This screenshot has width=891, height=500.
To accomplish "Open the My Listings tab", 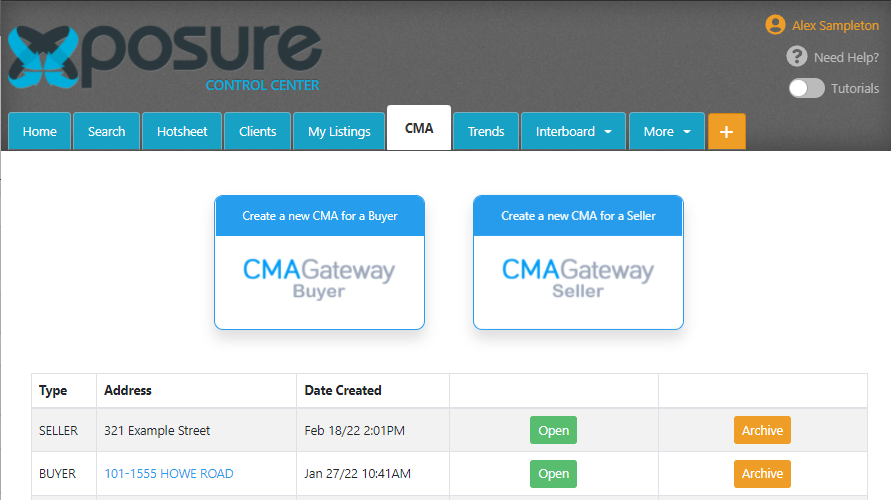I will tap(339, 132).
